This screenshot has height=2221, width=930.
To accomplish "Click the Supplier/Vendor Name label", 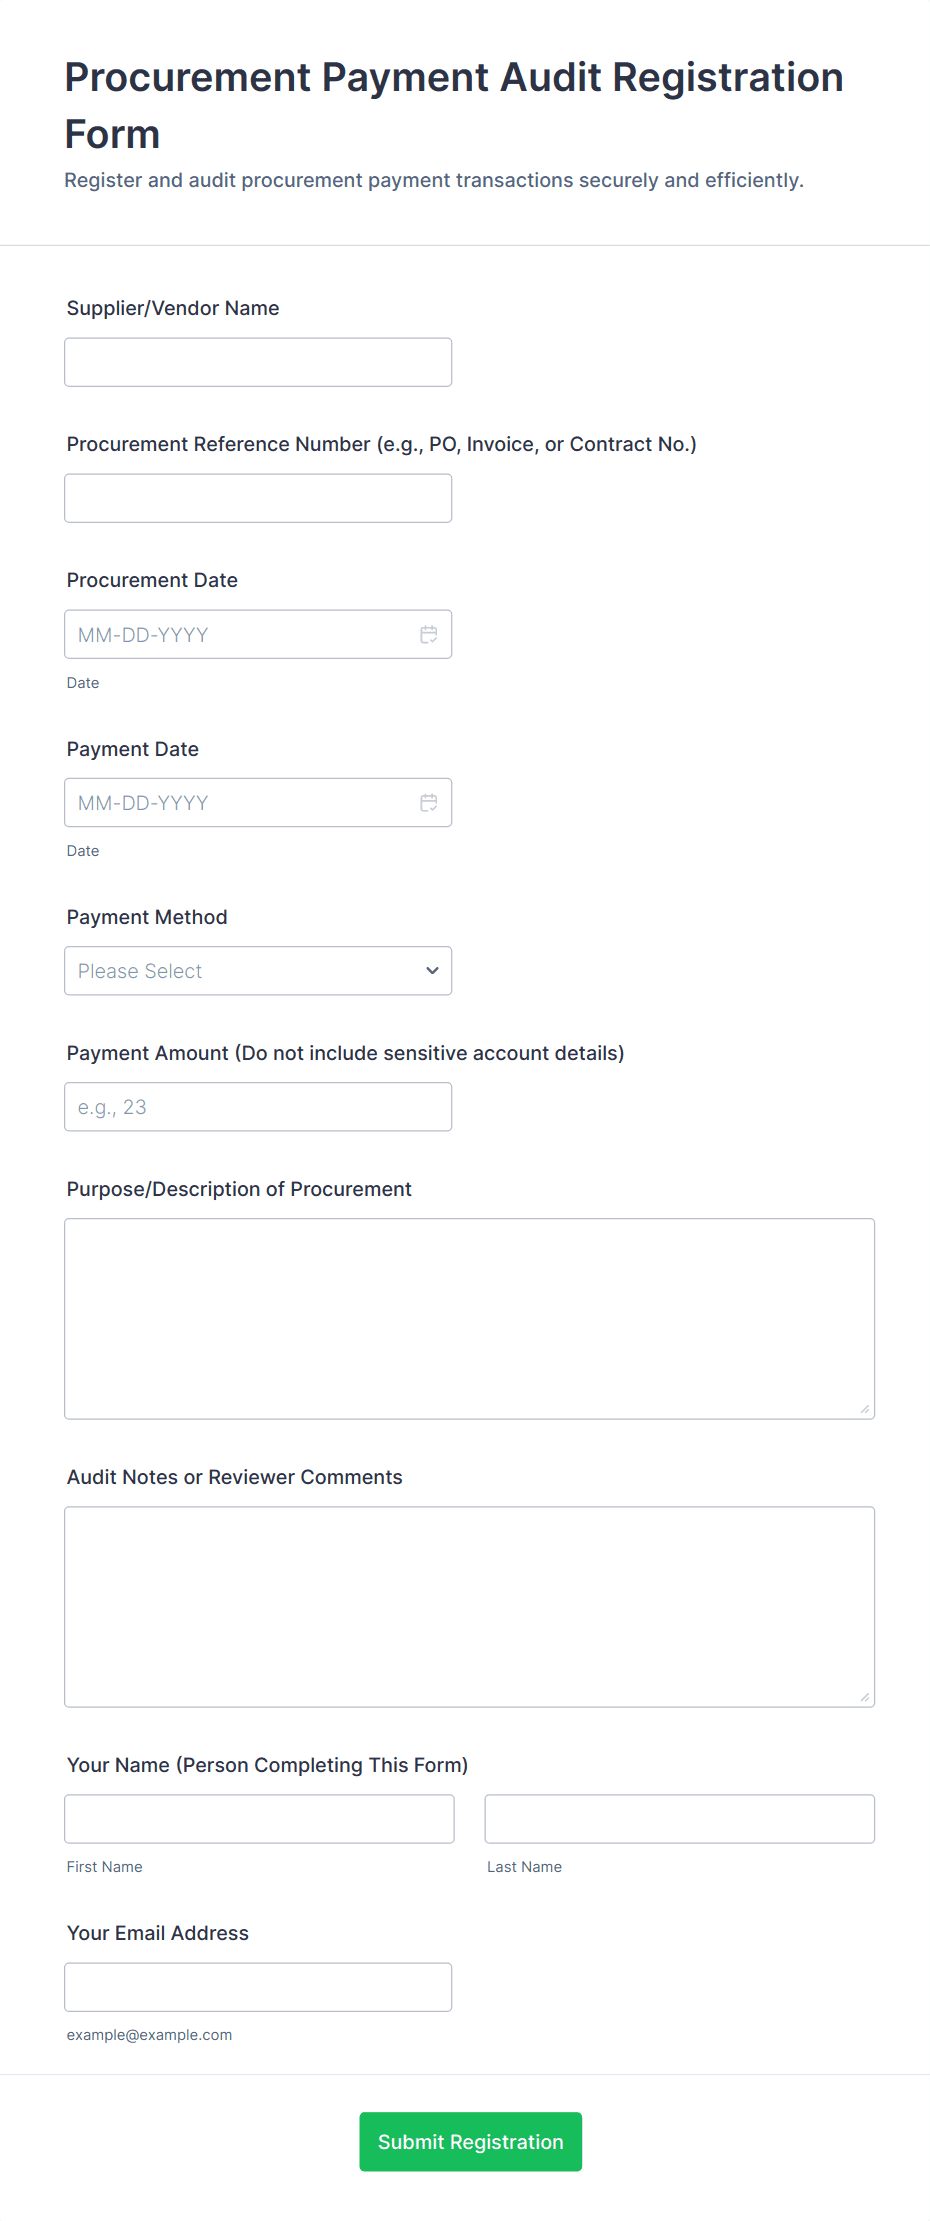I will tap(173, 308).
